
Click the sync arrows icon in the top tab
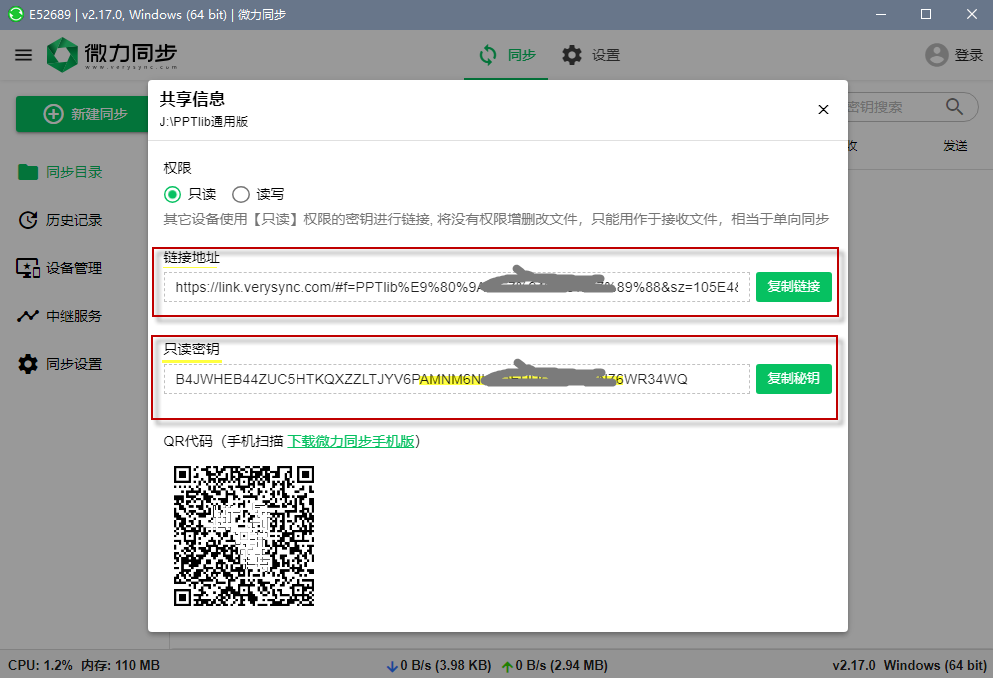[488, 55]
